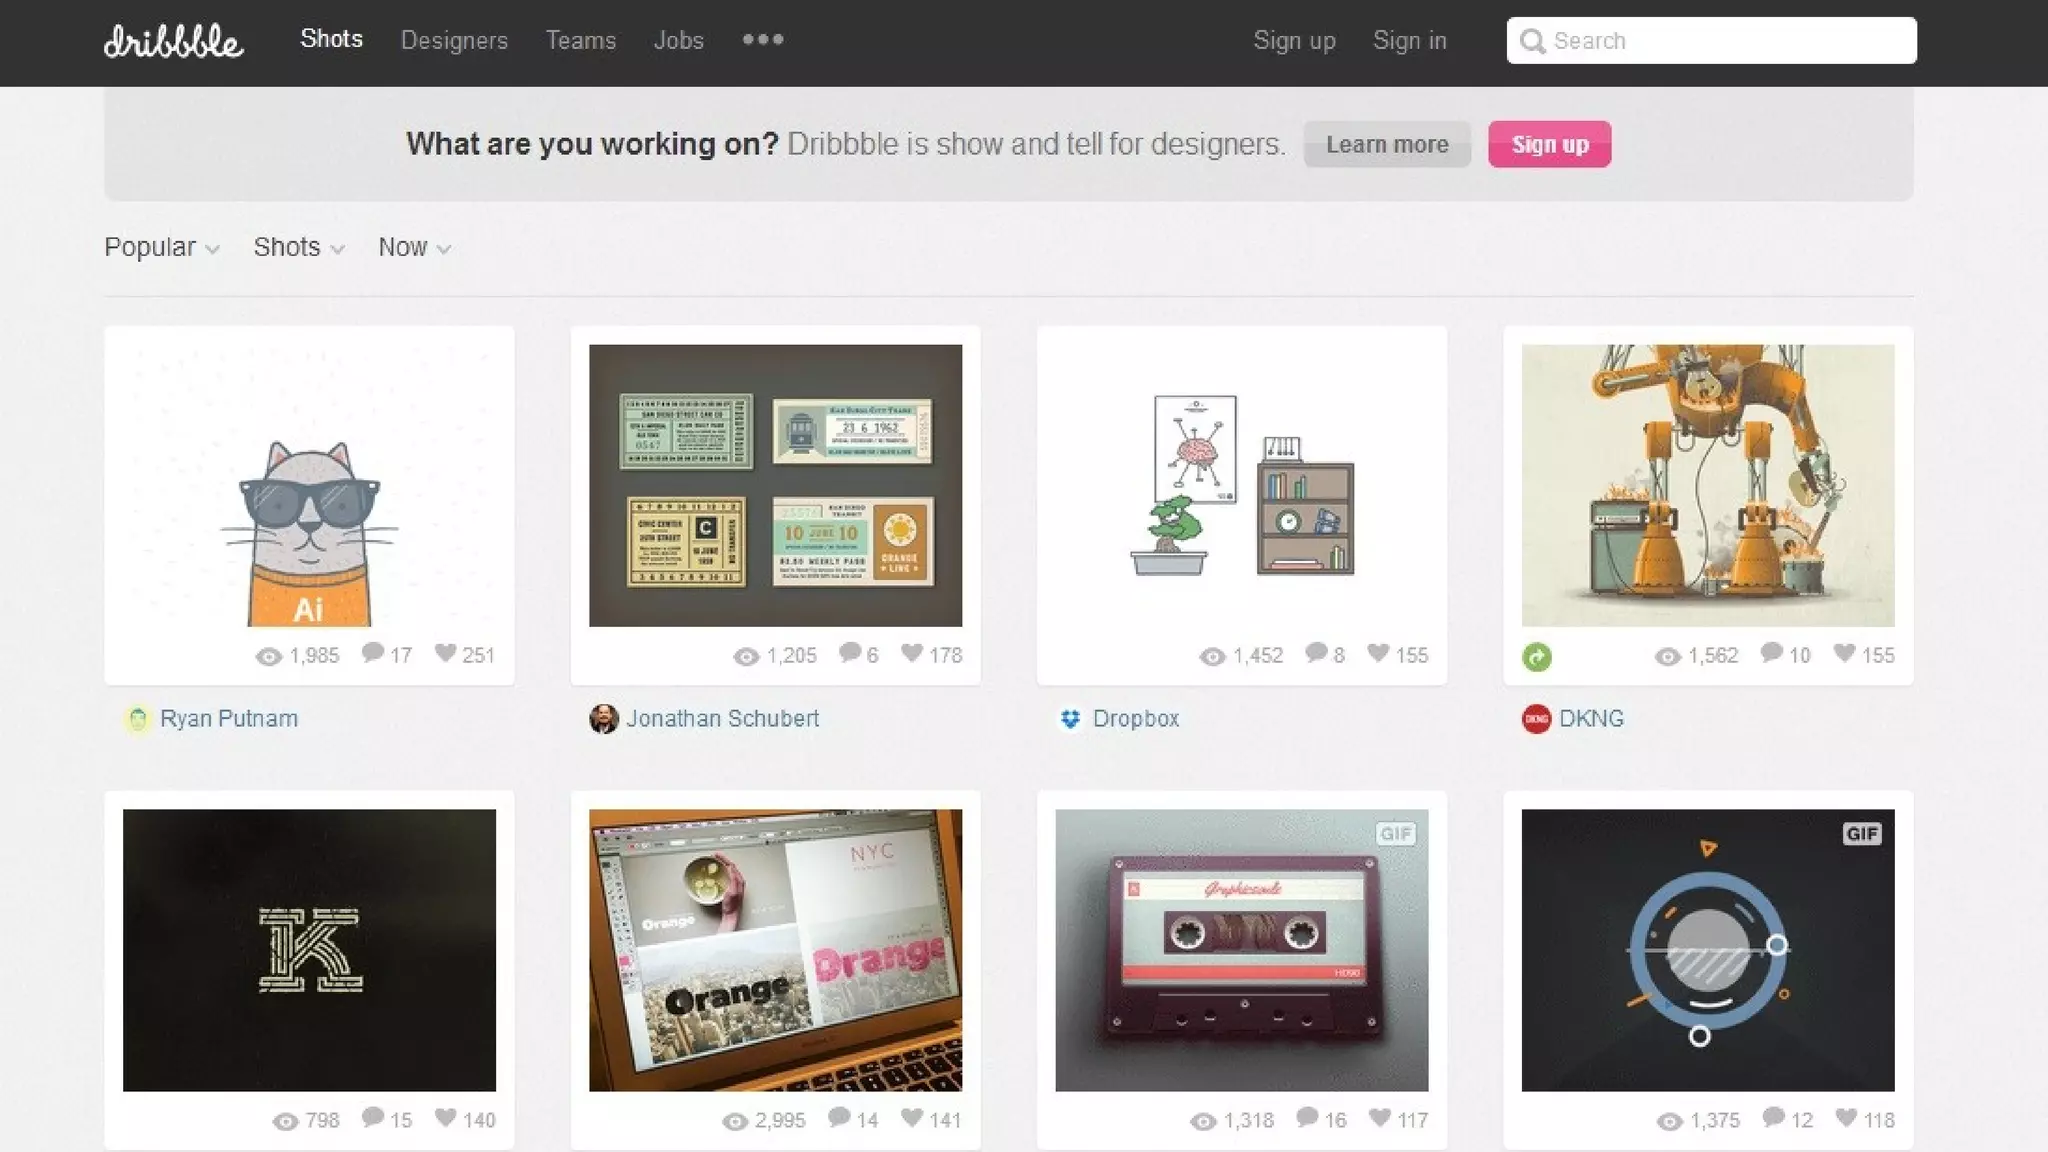The width and height of the screenshot is (2048, 1152).
Task: Go to the Designers tab
Action: 454,40
